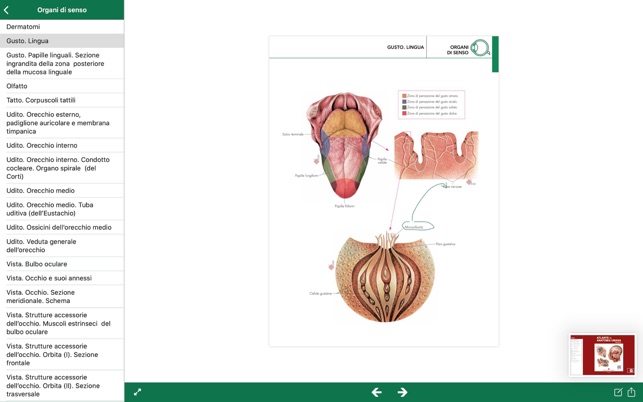Tap pink tag icon beside taste bud

pyautogui.click(x=331, y=267)
